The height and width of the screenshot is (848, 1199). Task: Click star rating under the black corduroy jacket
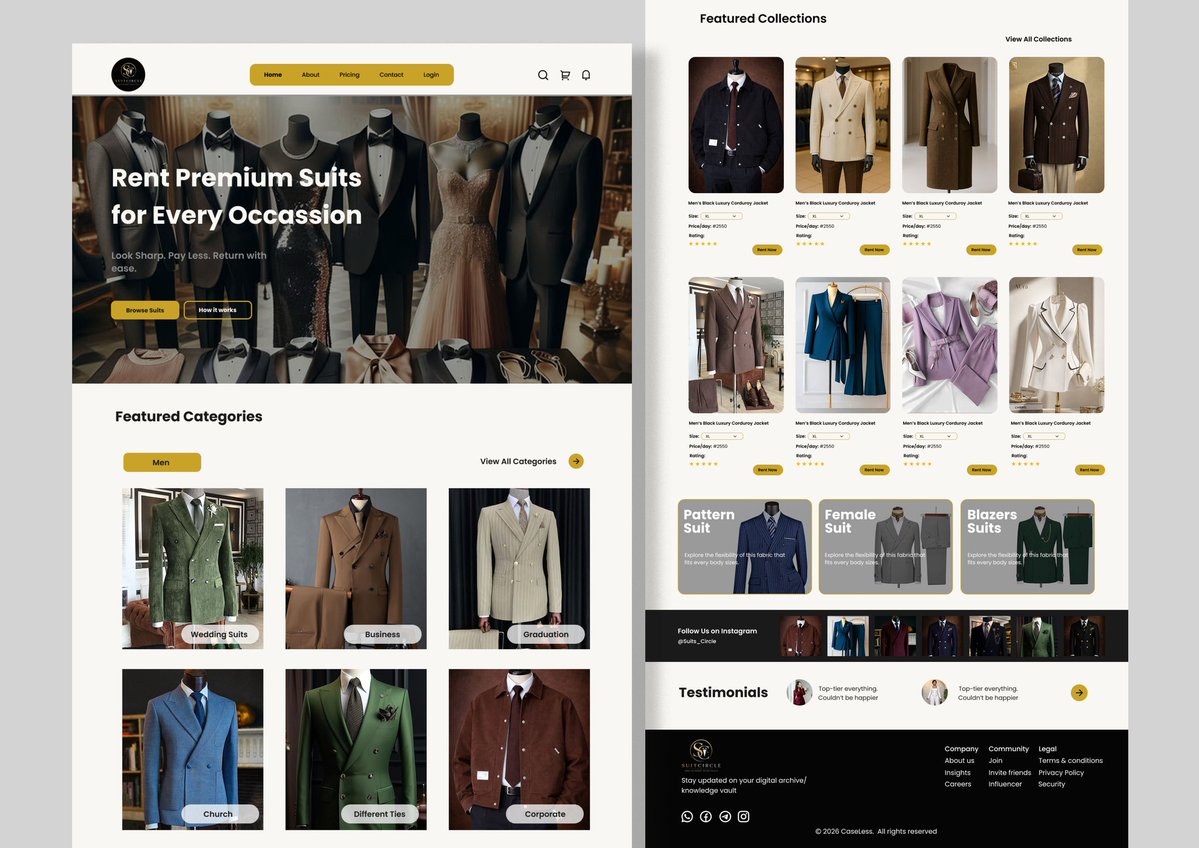pos(703,244)
